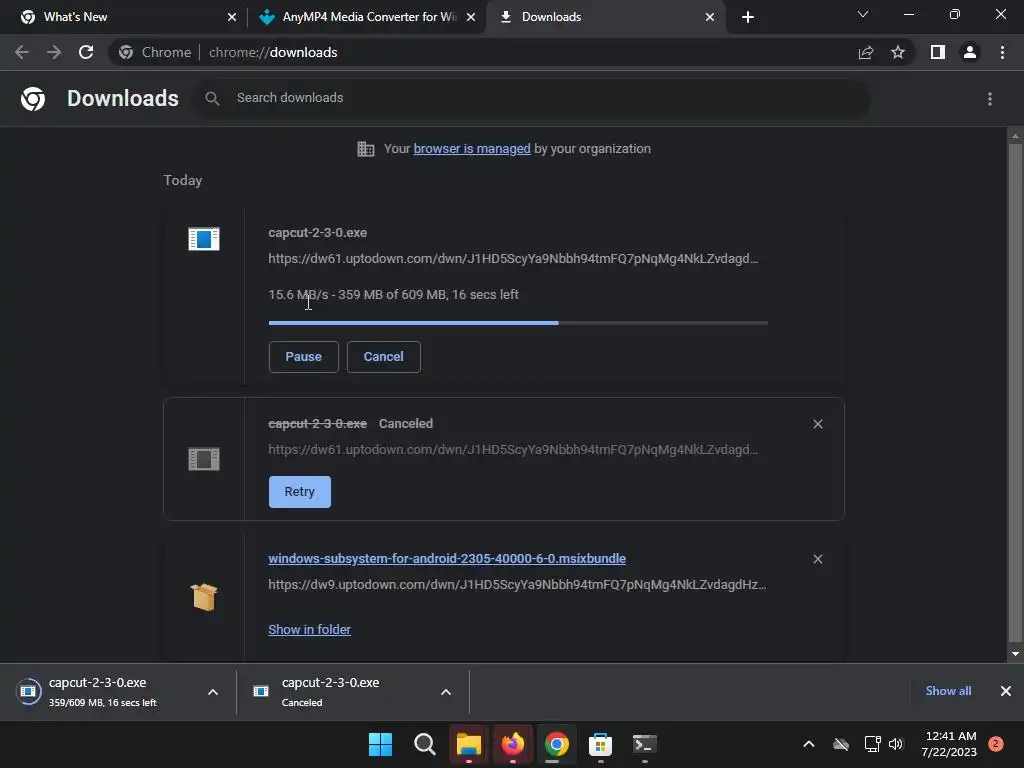Open a new browser tab
The height and width of the screenshot is (768, 1024).
pyautogui.click(x=748, y=17)
